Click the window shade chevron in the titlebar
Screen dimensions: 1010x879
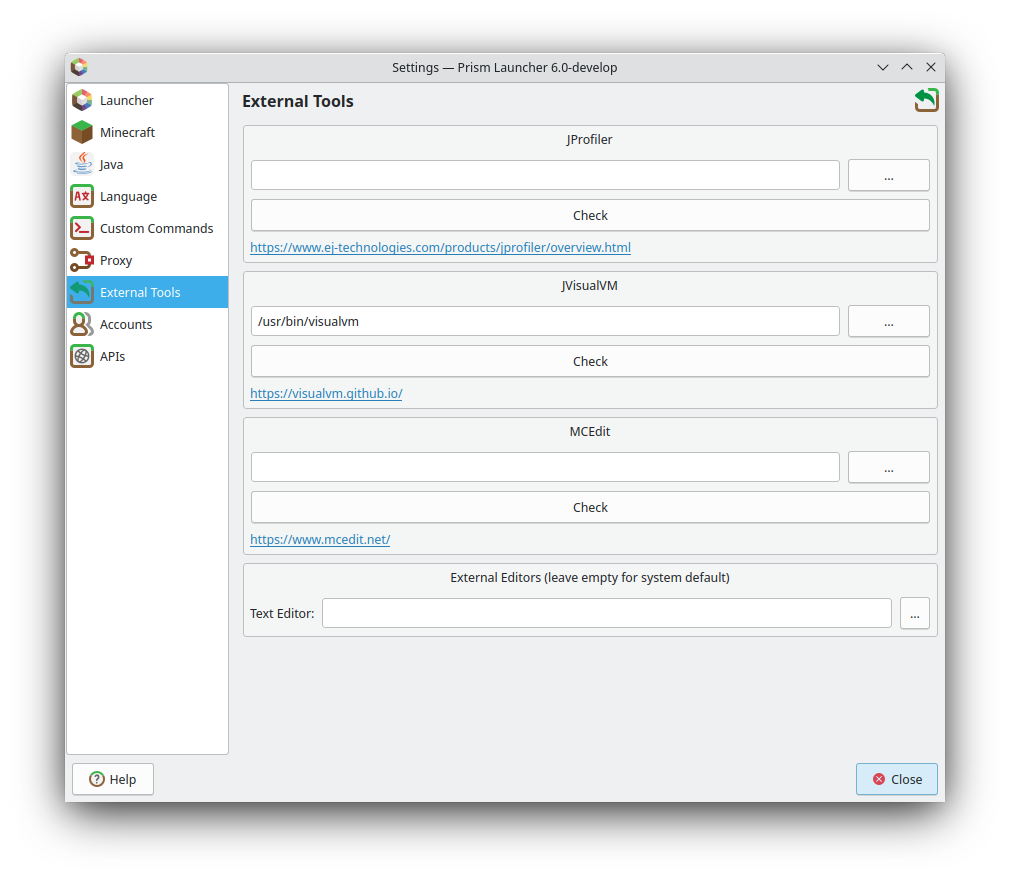(x=883, y=67)
